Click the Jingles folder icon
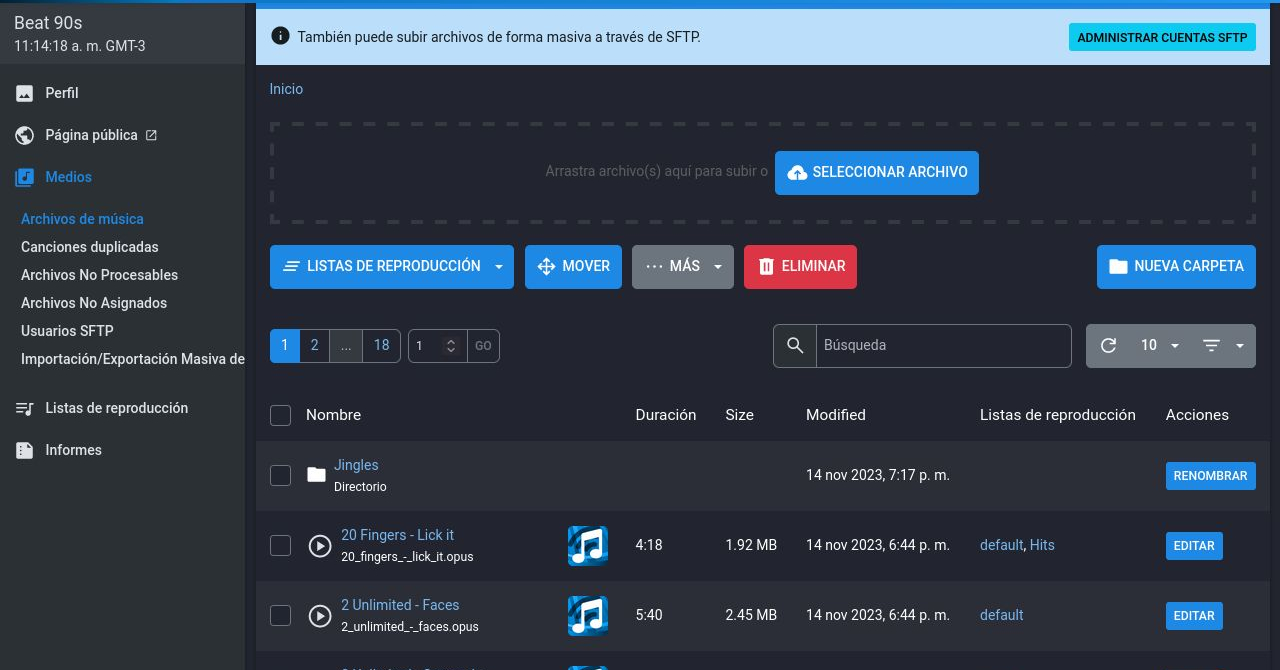This screenshot has height=670, width=1280. (316, 475)
